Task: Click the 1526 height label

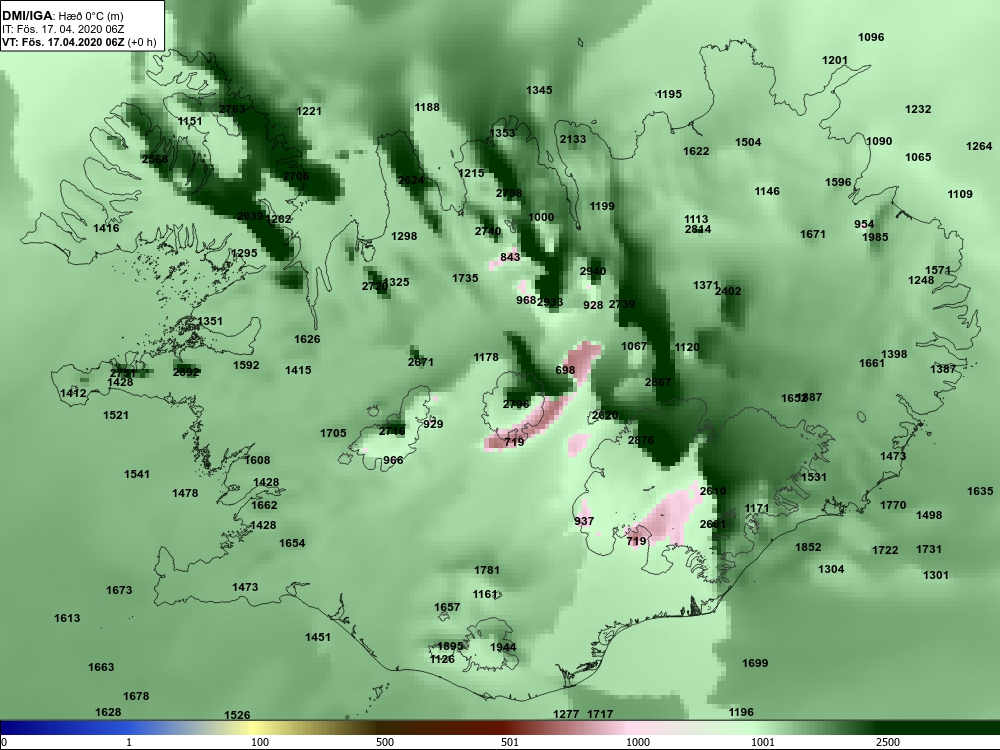Action: (237, 715)
